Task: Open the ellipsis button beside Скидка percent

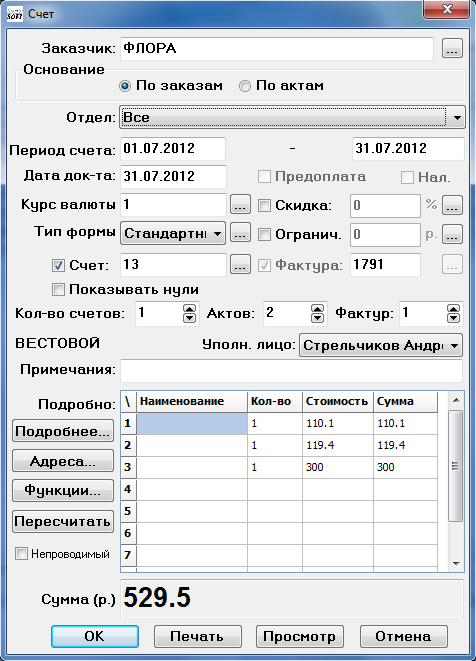Action: 452,205
